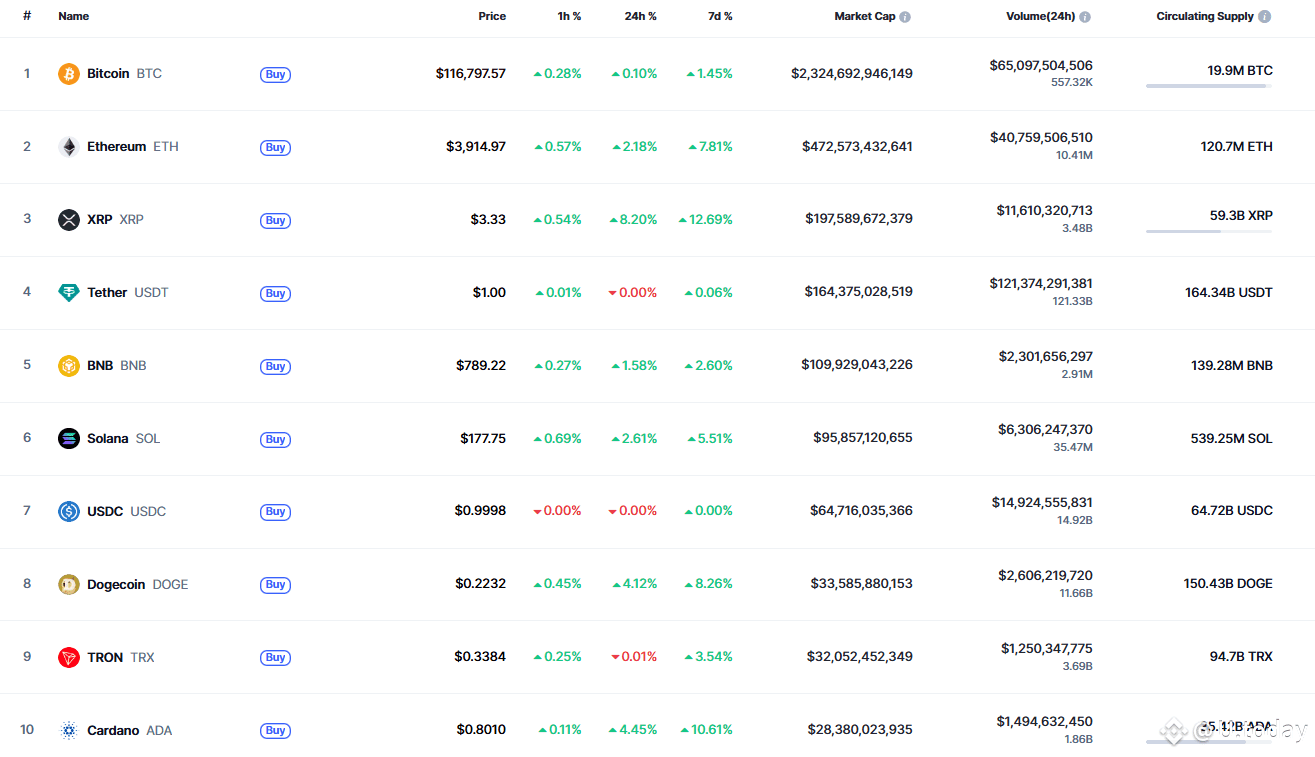Open the Dogecoin DOGE name link
Viewport: 1315px width, 757px height.
137,584
